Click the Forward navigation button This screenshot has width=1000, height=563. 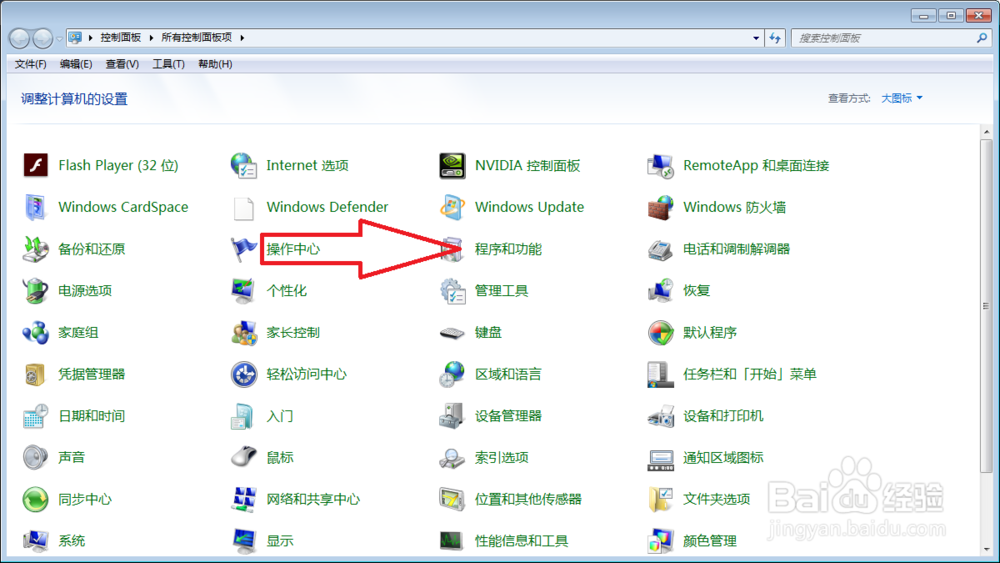tap(43, 39)
